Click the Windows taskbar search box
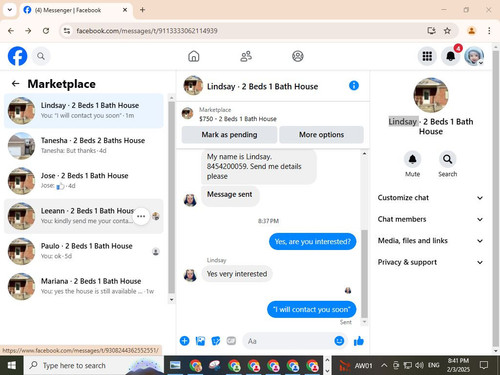The image size is (500, 375). (x=93, y=365)
